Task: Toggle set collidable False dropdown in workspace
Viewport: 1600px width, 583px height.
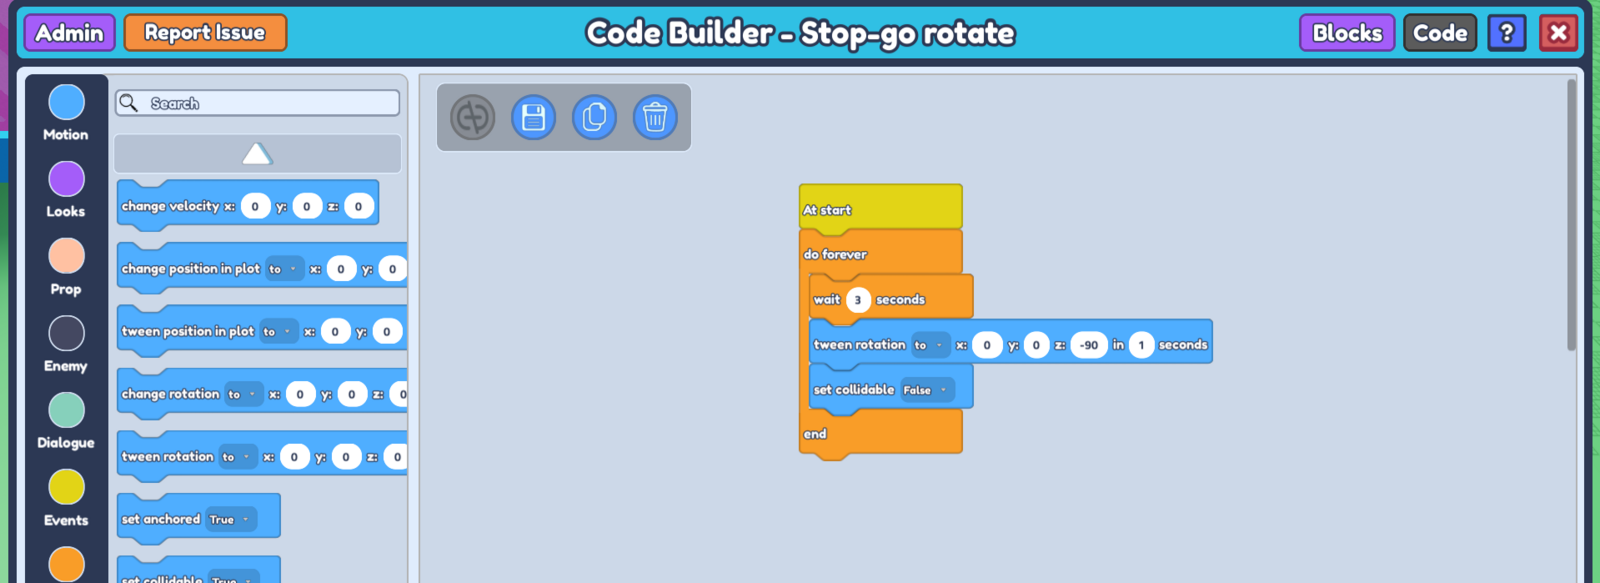Action: [925, 390]
